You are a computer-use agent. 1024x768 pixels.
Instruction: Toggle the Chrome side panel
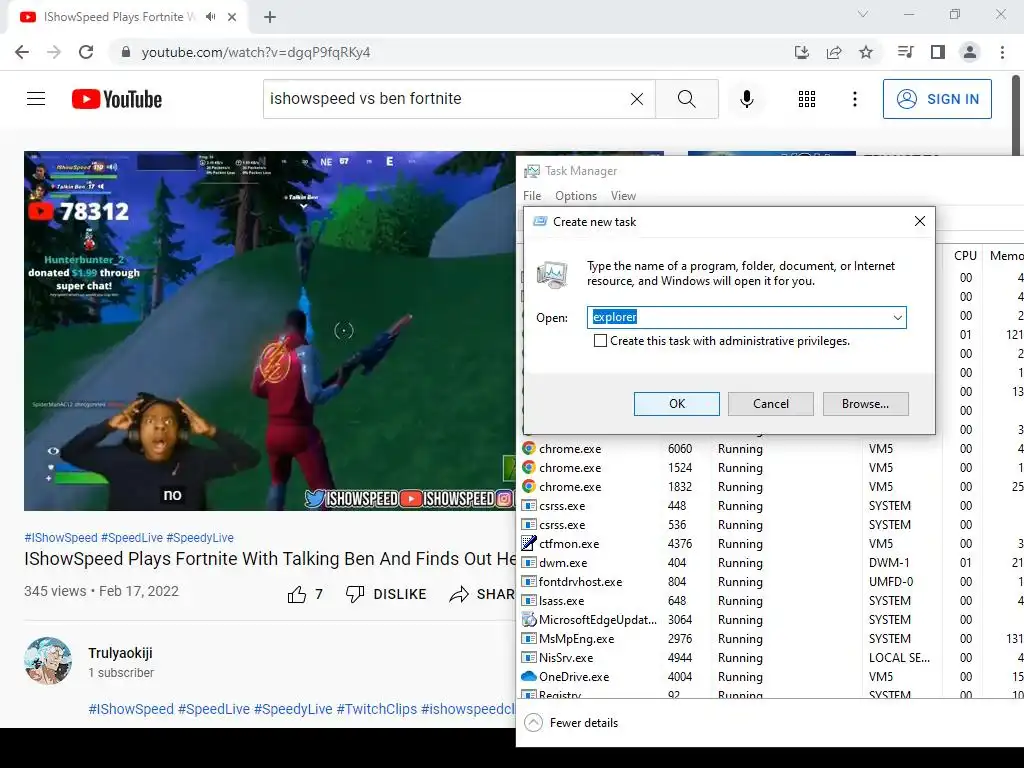[x=938, y=52]
